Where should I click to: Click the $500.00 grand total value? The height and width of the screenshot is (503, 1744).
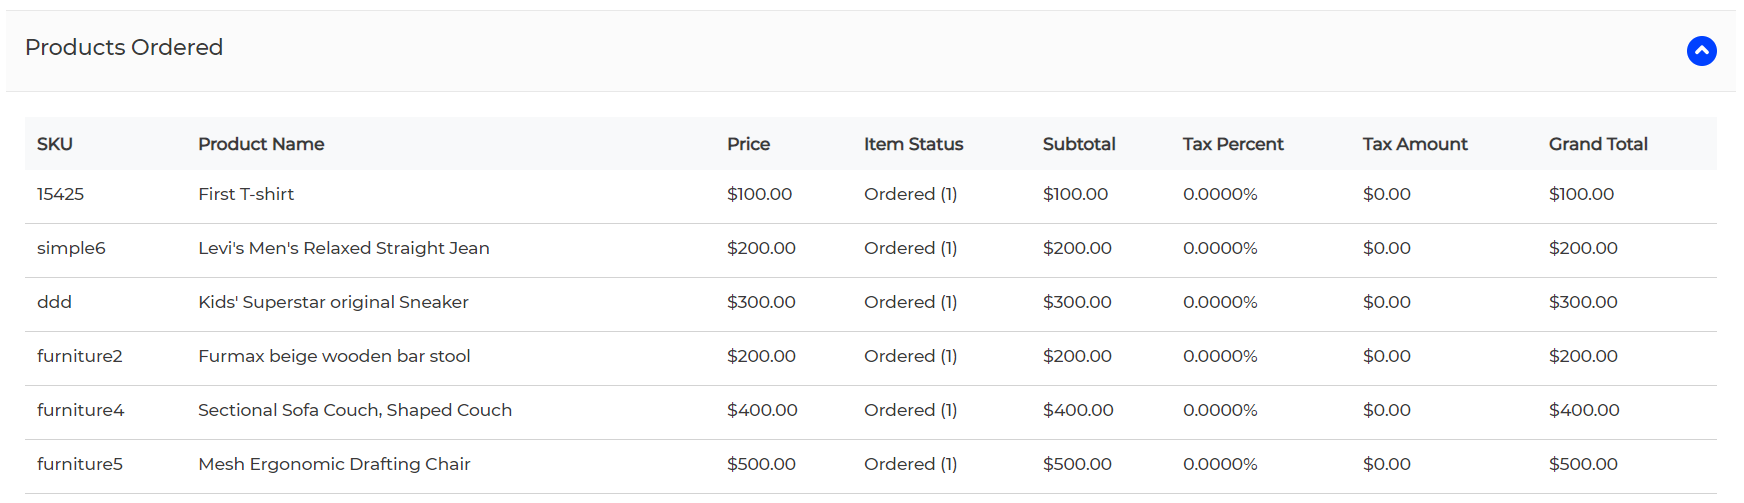(x=1583, y=464)
